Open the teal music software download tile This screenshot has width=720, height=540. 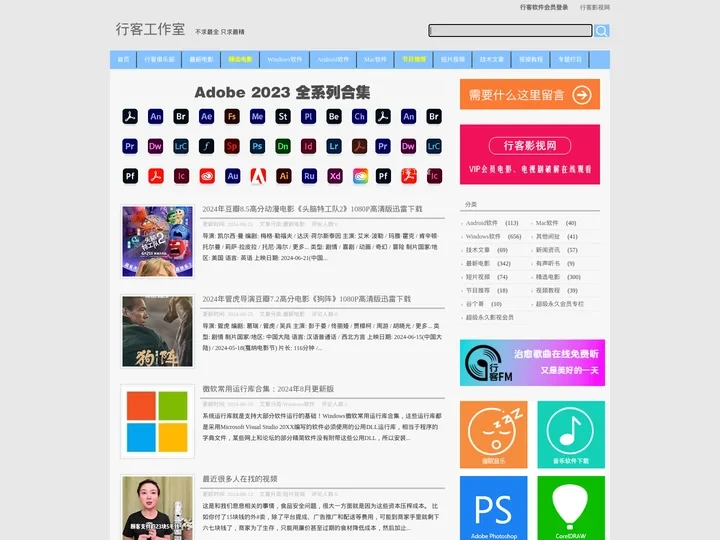click(x=571, y=434)
